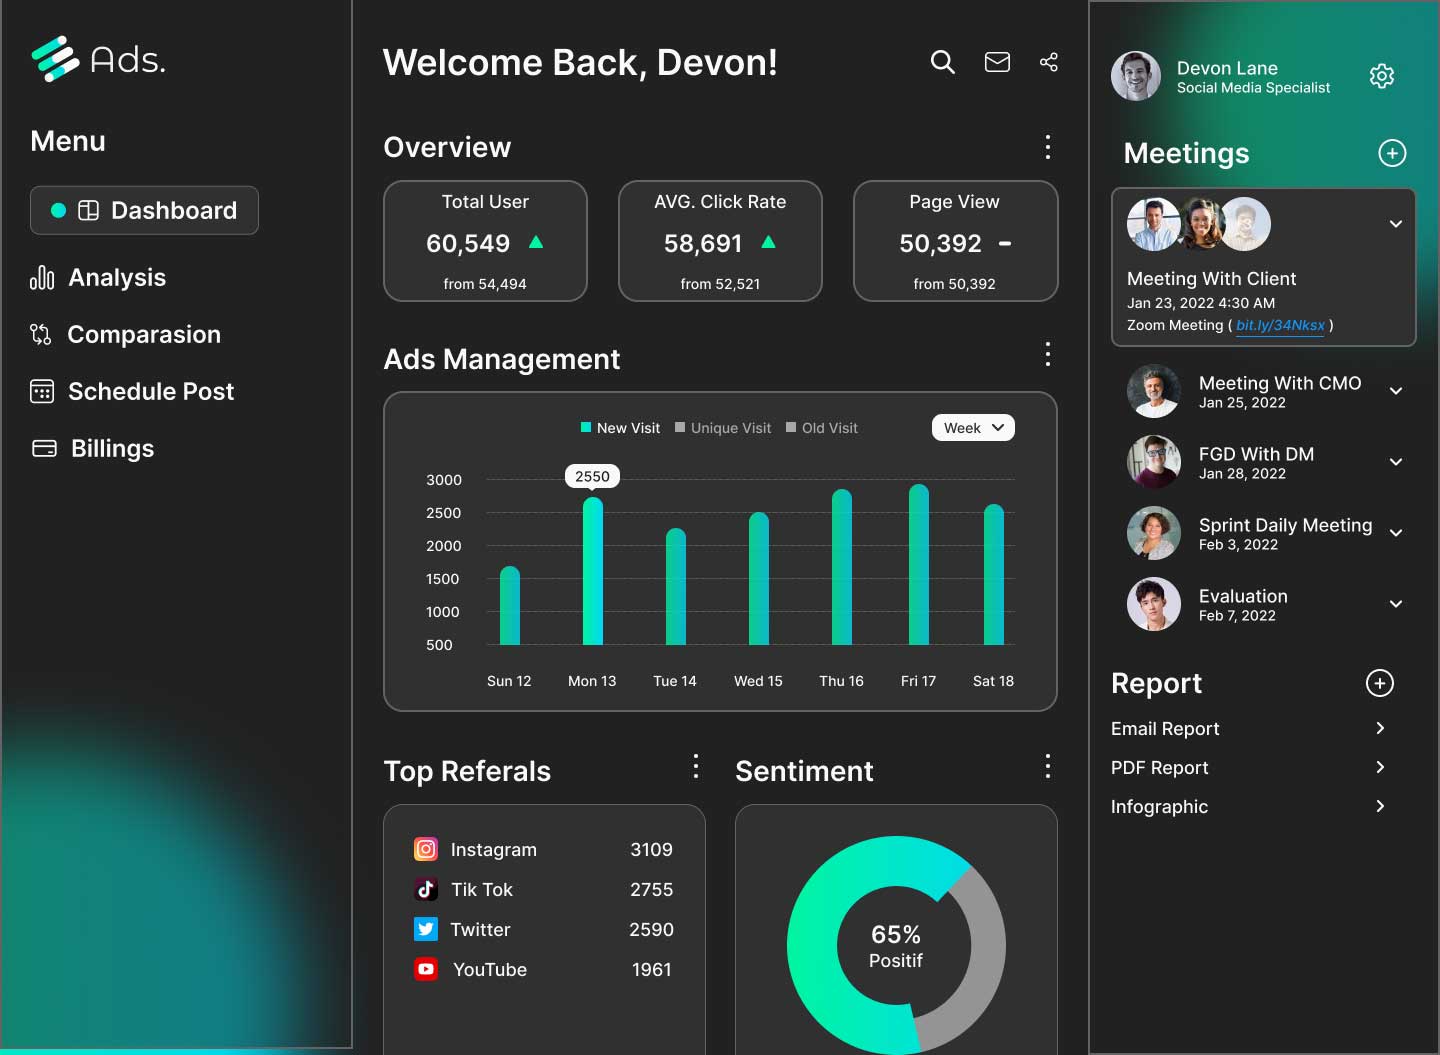Open PDF Report chevron

coord(1380,767)
